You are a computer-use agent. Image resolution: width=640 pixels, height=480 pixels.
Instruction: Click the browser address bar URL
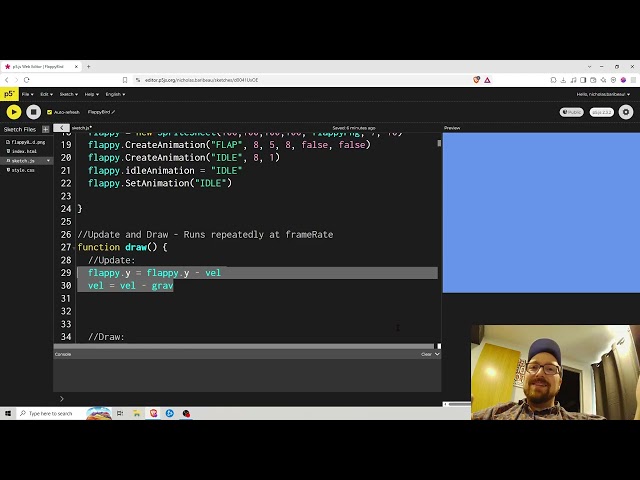click(x=201, y=80)
